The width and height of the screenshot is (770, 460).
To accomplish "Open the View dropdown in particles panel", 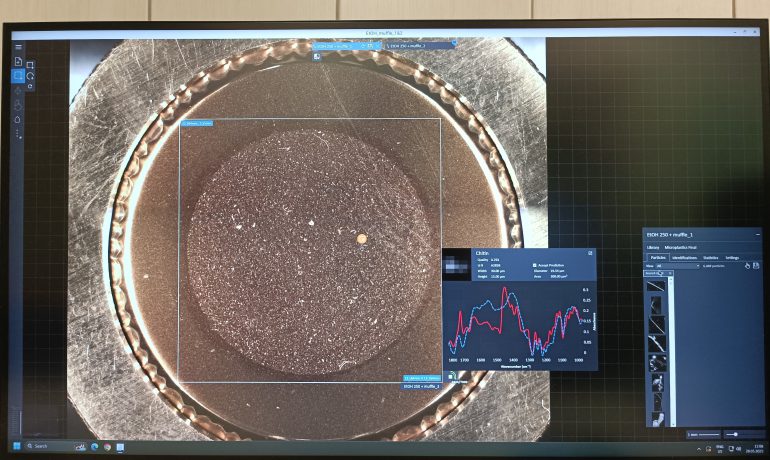I will tap(676, 265).
